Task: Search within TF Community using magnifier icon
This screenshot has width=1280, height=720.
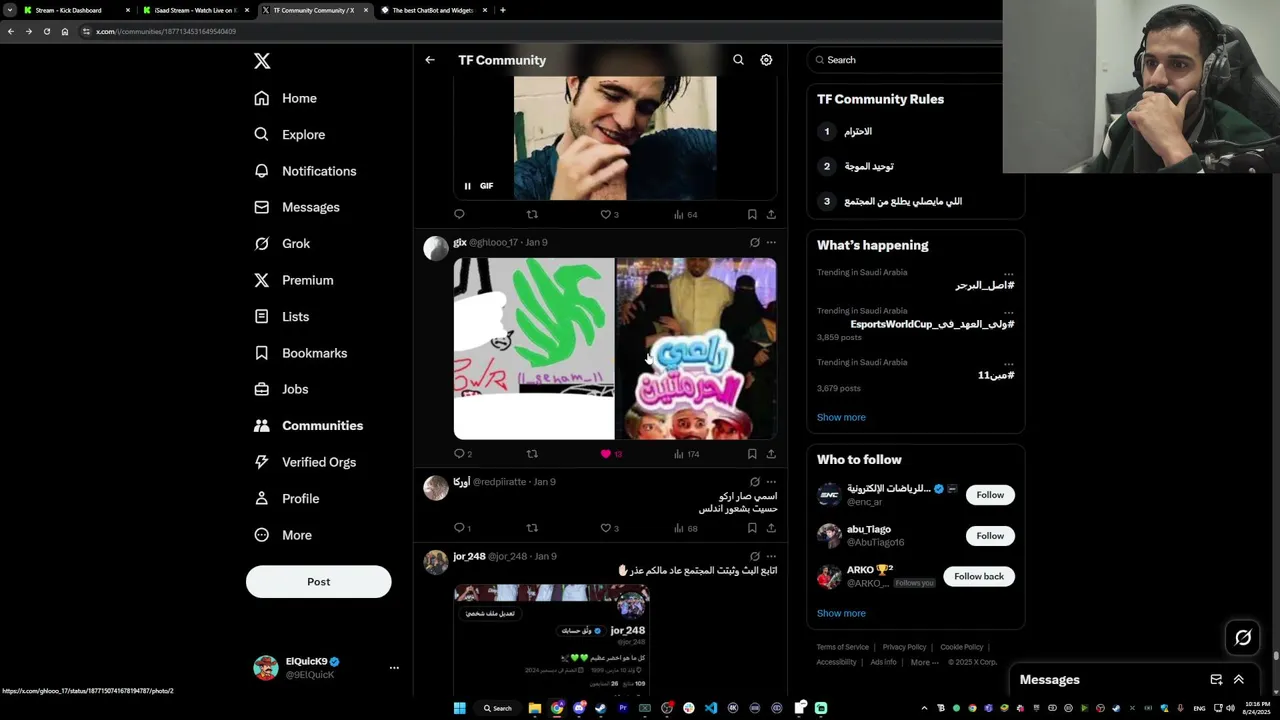Action: [x=738, y=60]
